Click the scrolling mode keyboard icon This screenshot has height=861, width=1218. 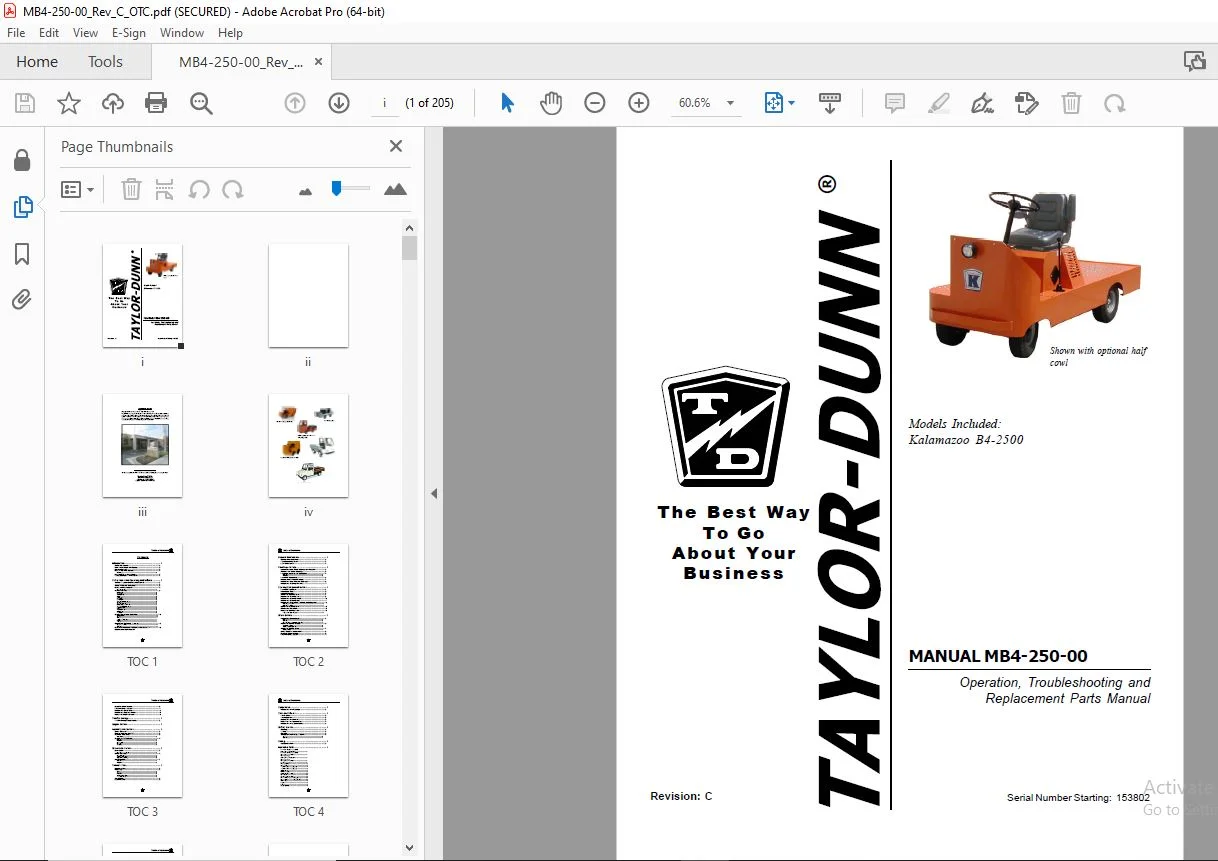click(x=830, y=103)
